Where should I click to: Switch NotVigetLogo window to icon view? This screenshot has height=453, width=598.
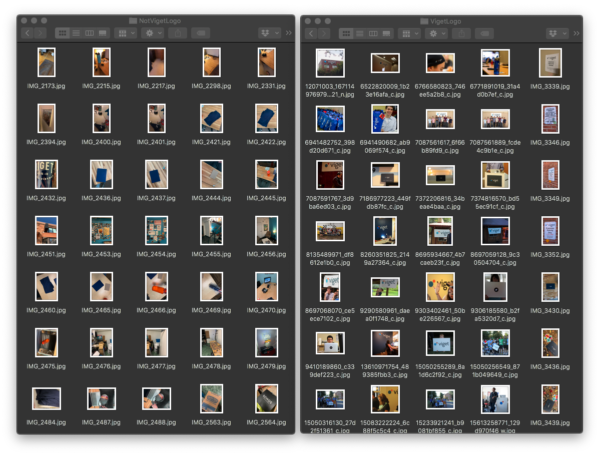click(62, 33)
